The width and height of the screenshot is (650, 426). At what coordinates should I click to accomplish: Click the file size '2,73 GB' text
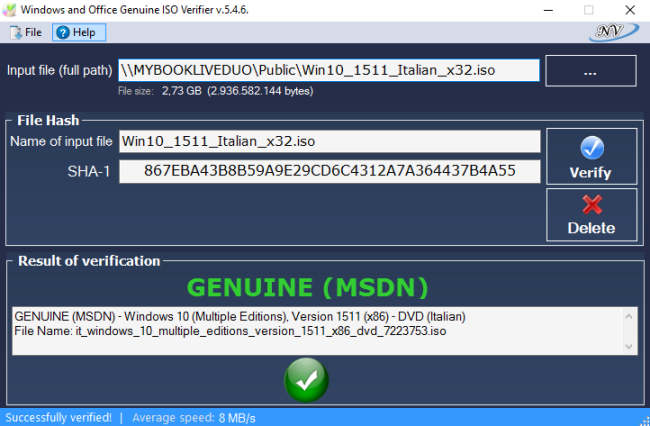(181, 91)
